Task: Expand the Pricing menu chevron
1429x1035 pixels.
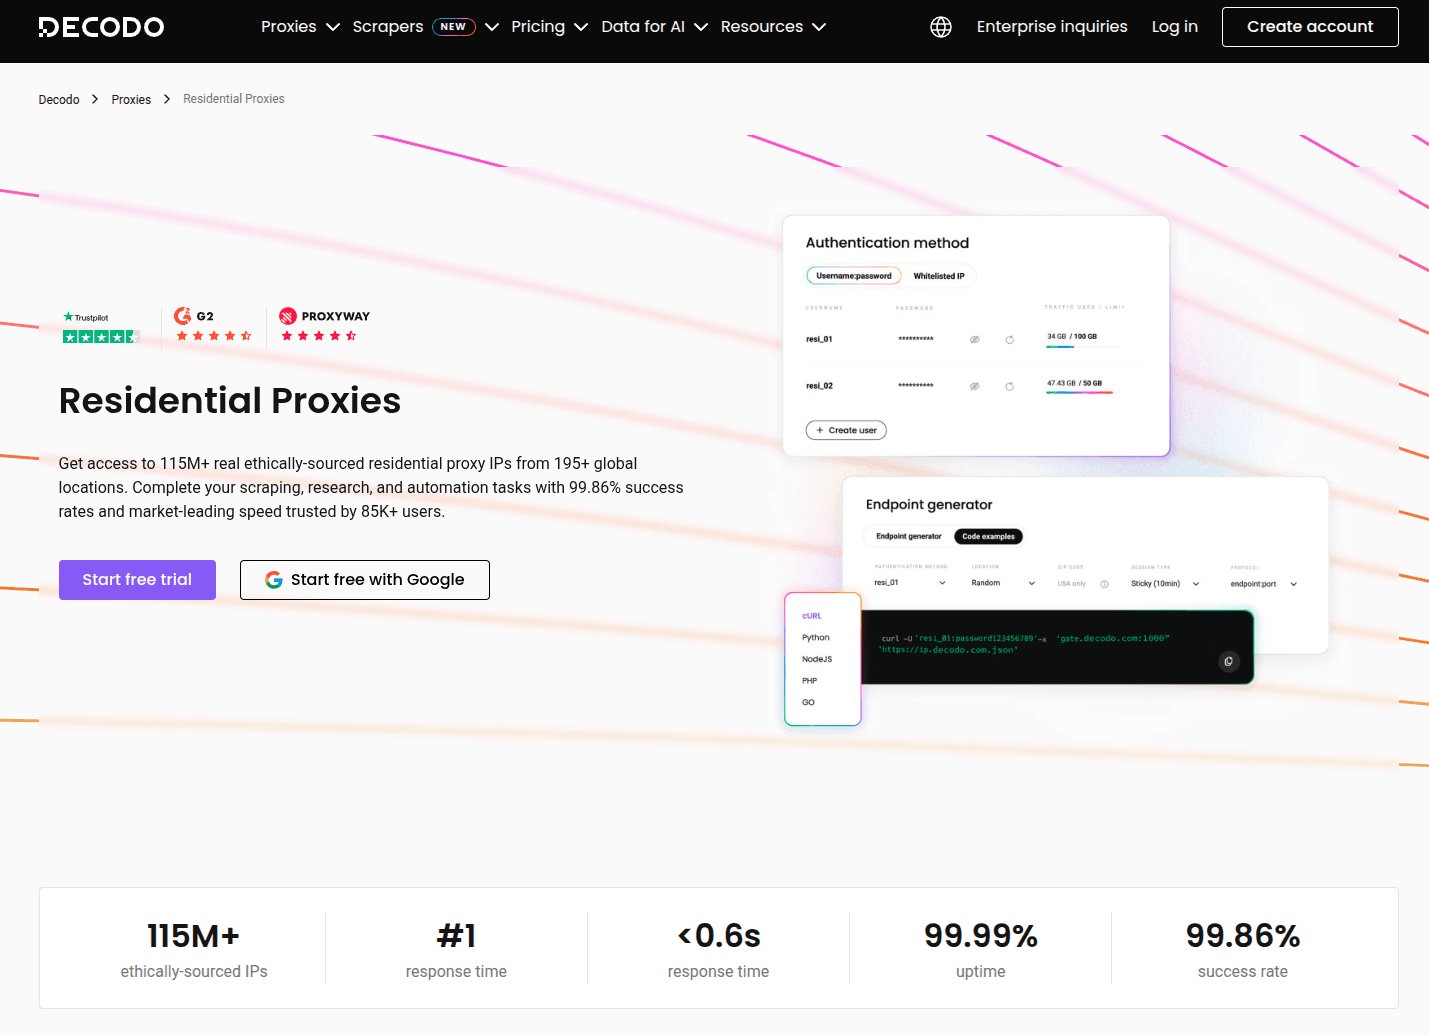Action: [581, 27]
